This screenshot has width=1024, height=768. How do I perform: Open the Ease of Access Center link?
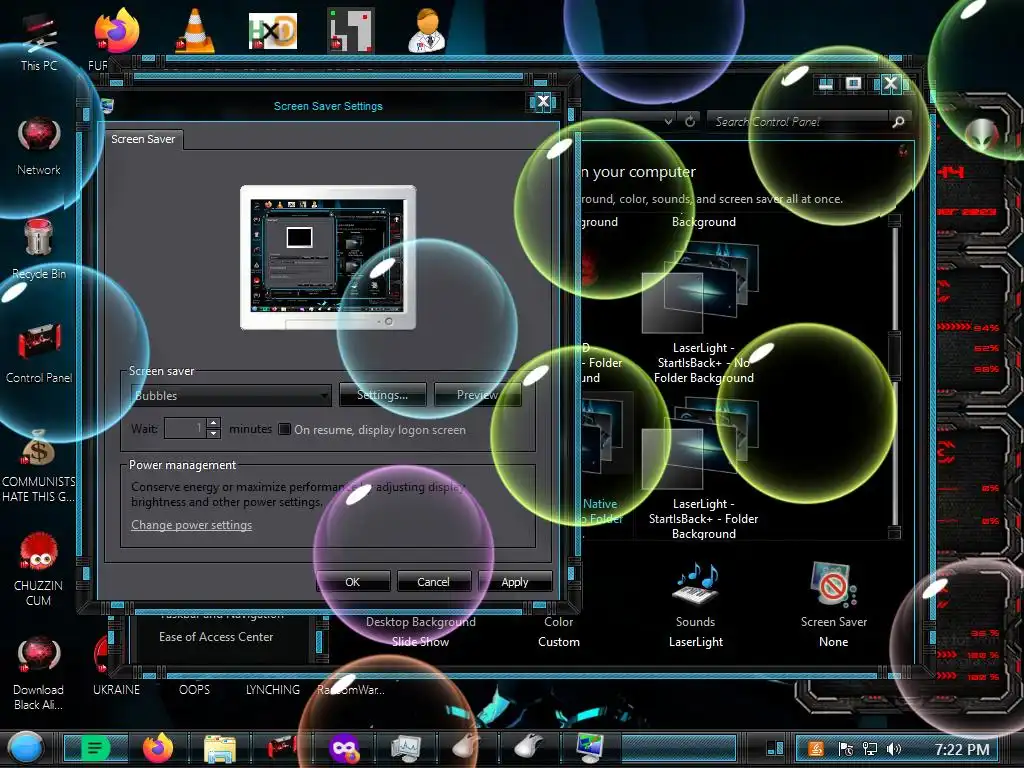216,637
